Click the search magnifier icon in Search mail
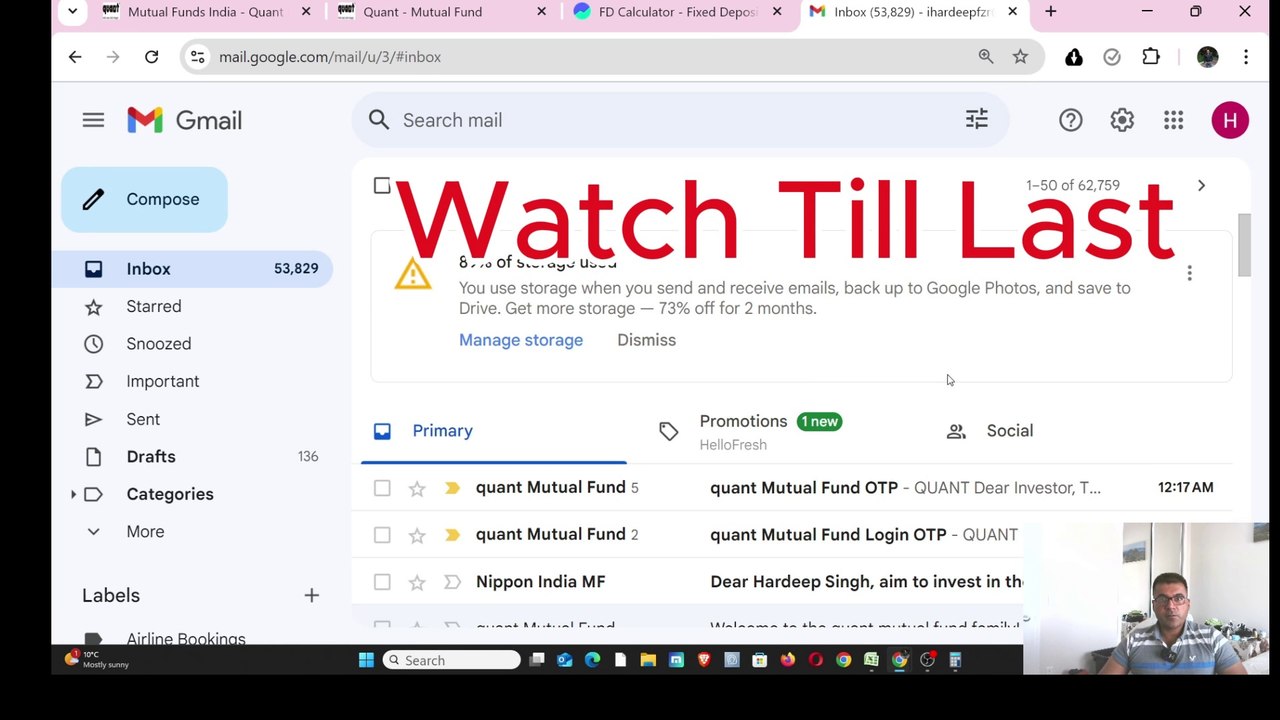 [x=378, y=120]
